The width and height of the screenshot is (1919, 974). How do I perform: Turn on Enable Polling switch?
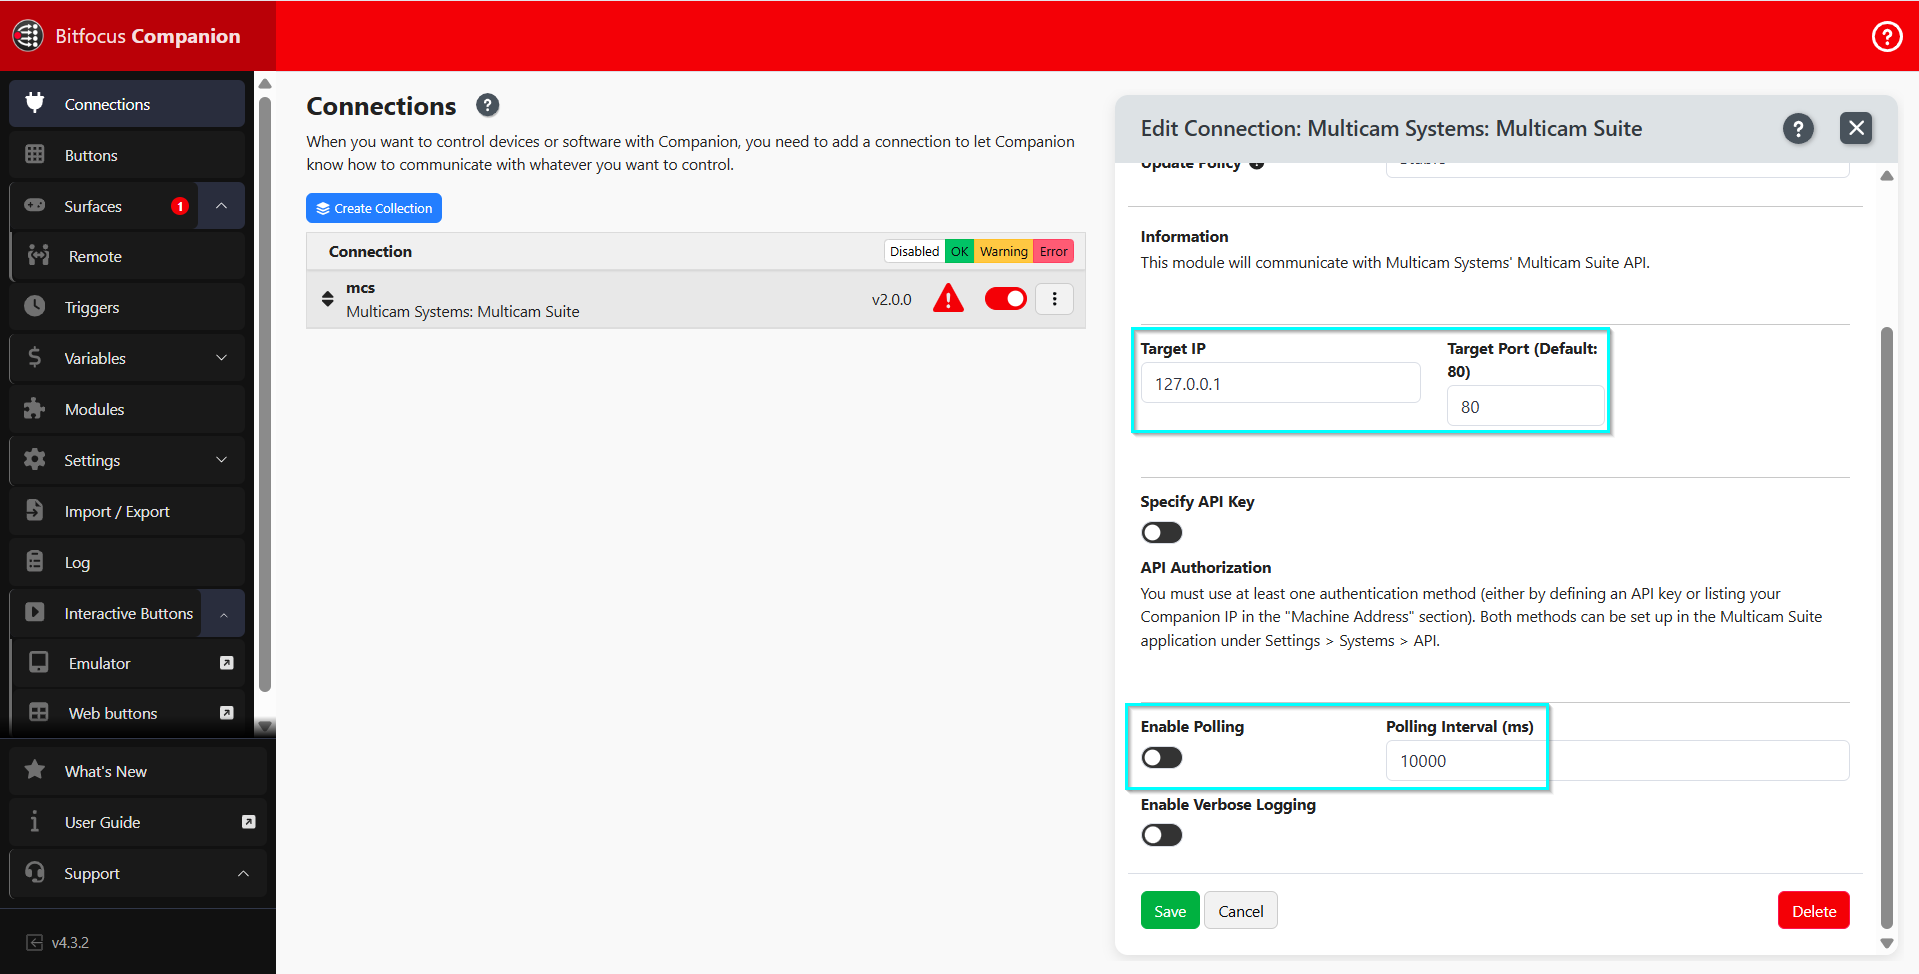[1162, 758]
